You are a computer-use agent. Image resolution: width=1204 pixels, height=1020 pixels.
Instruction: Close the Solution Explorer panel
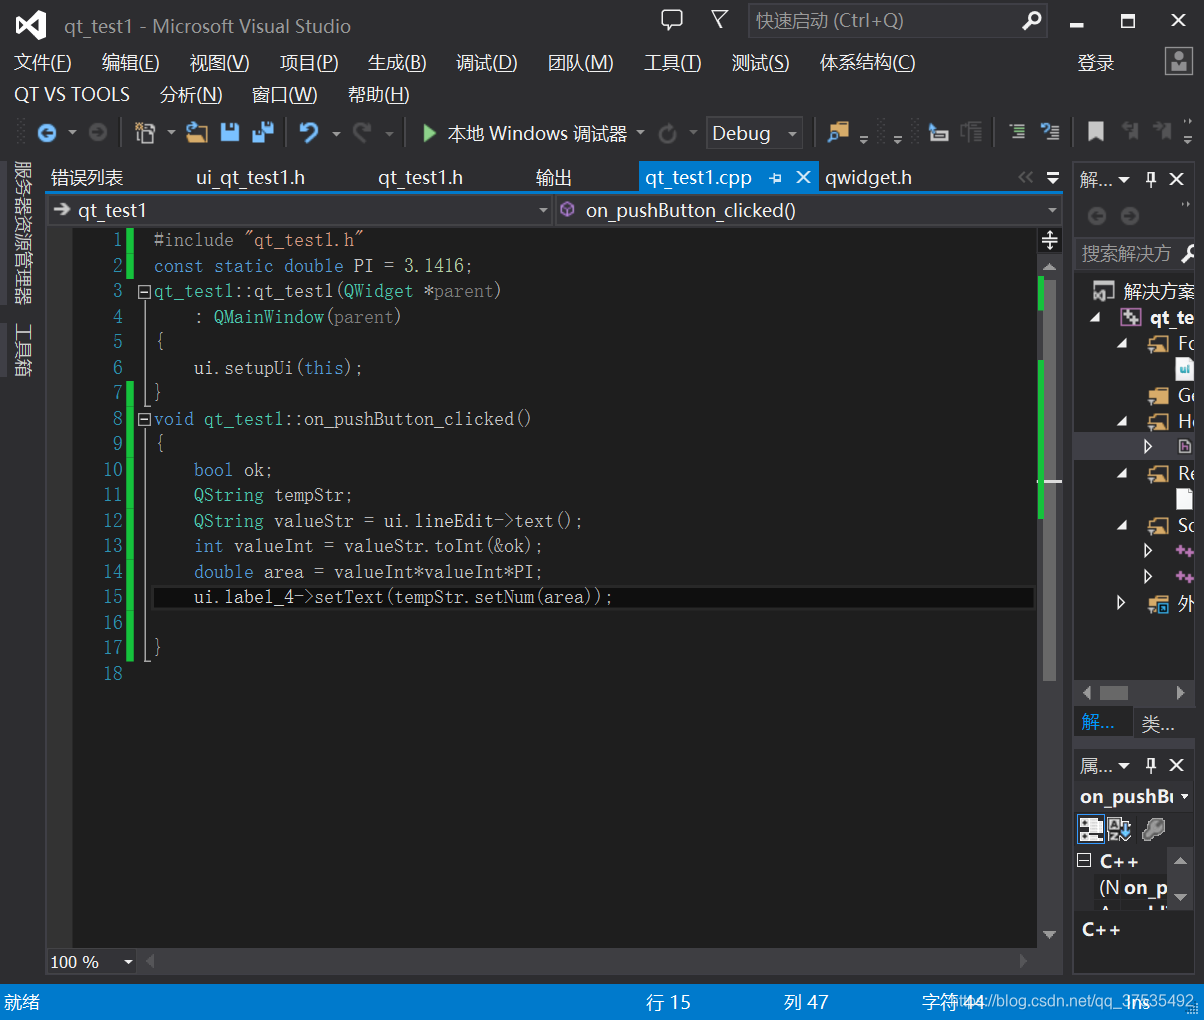point(1177,179)
